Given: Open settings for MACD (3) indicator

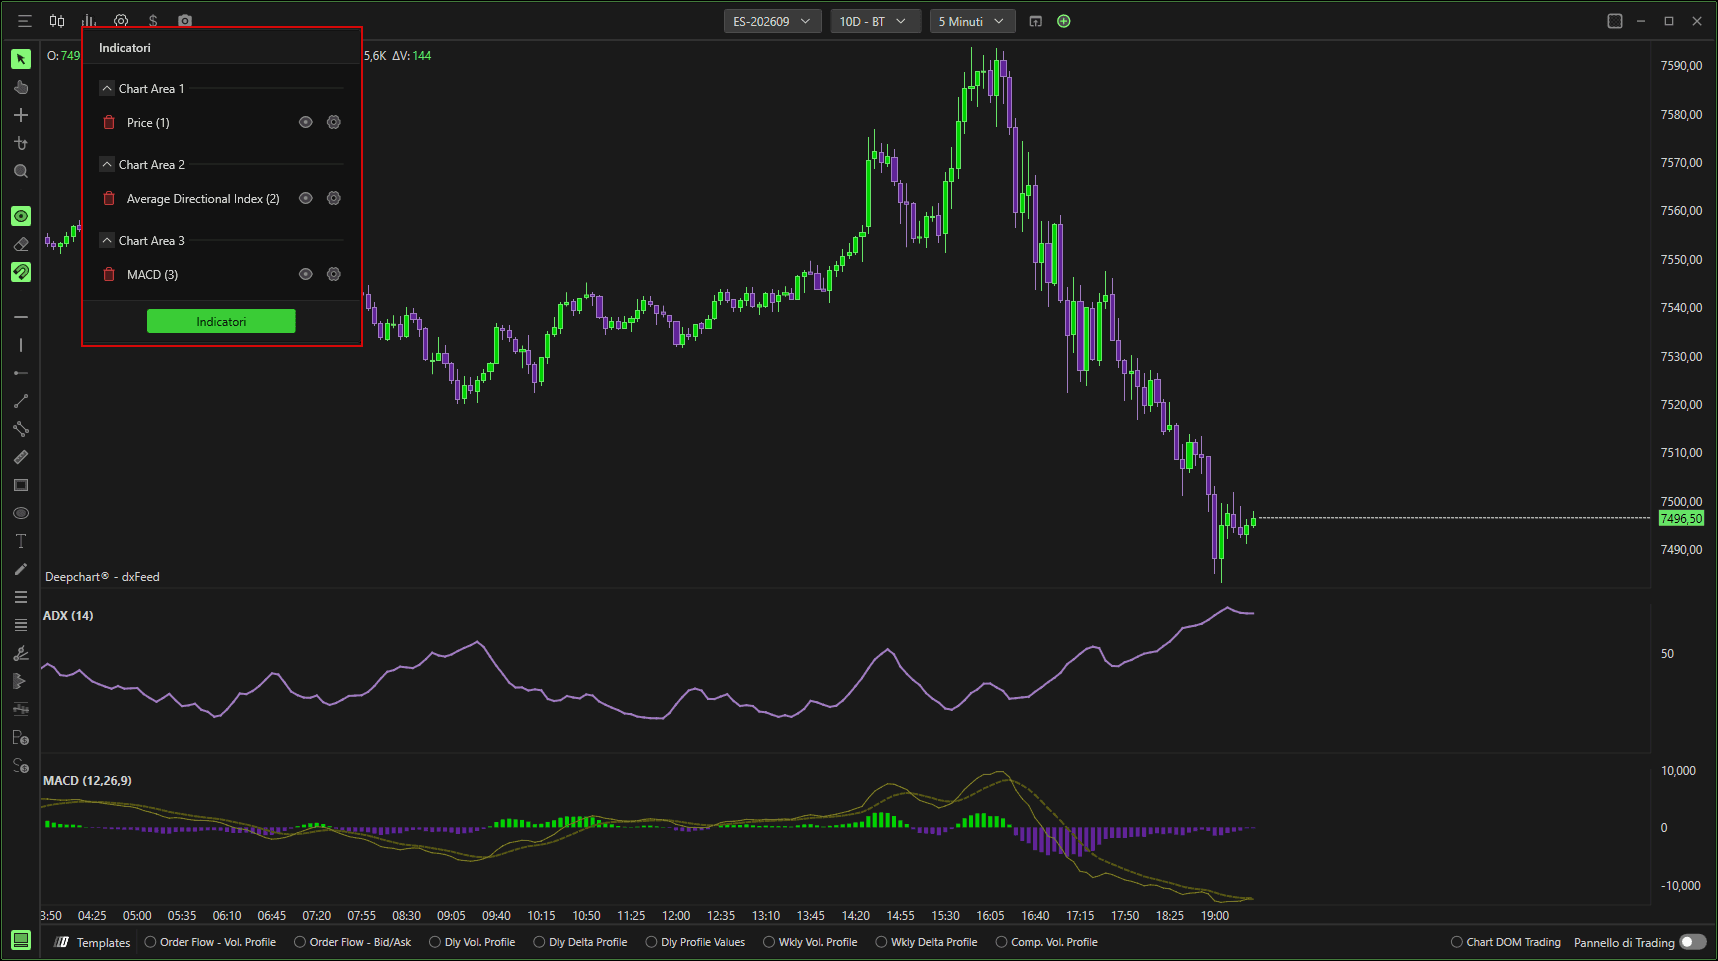Looking at the screenshot, I should tap(334, 274).
